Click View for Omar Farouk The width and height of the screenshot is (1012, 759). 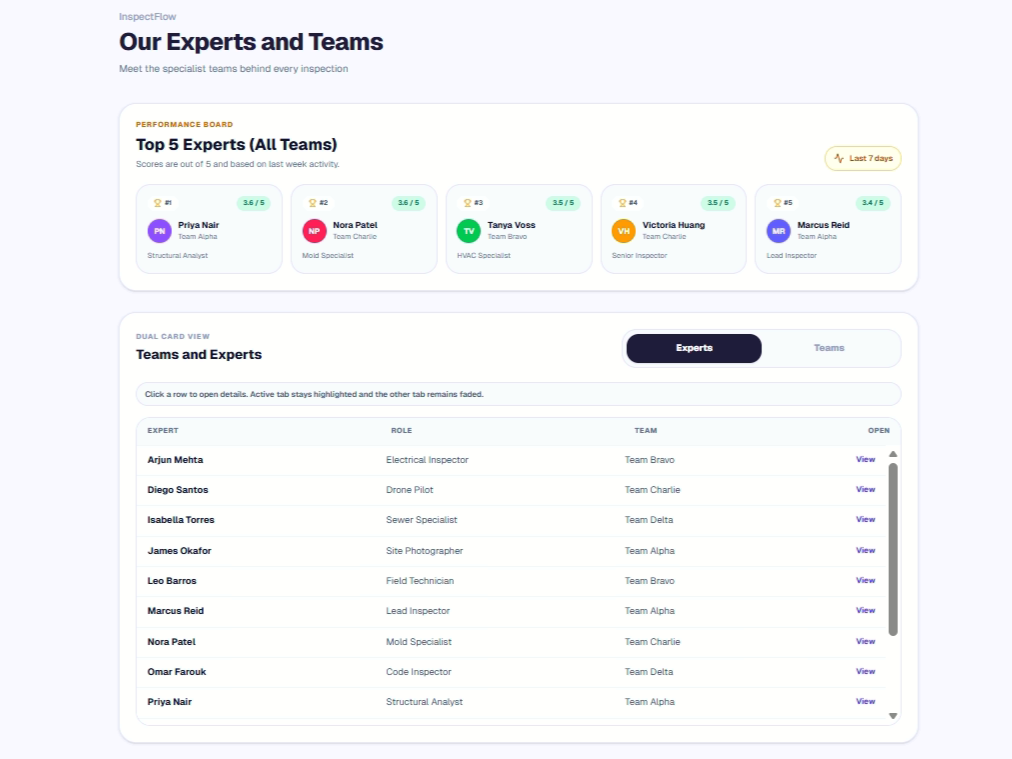[x=865, y=672]
